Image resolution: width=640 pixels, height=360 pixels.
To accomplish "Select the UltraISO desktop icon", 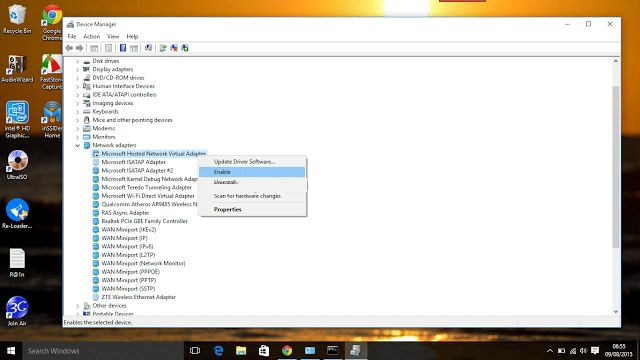I will click(x=17, y=165).
